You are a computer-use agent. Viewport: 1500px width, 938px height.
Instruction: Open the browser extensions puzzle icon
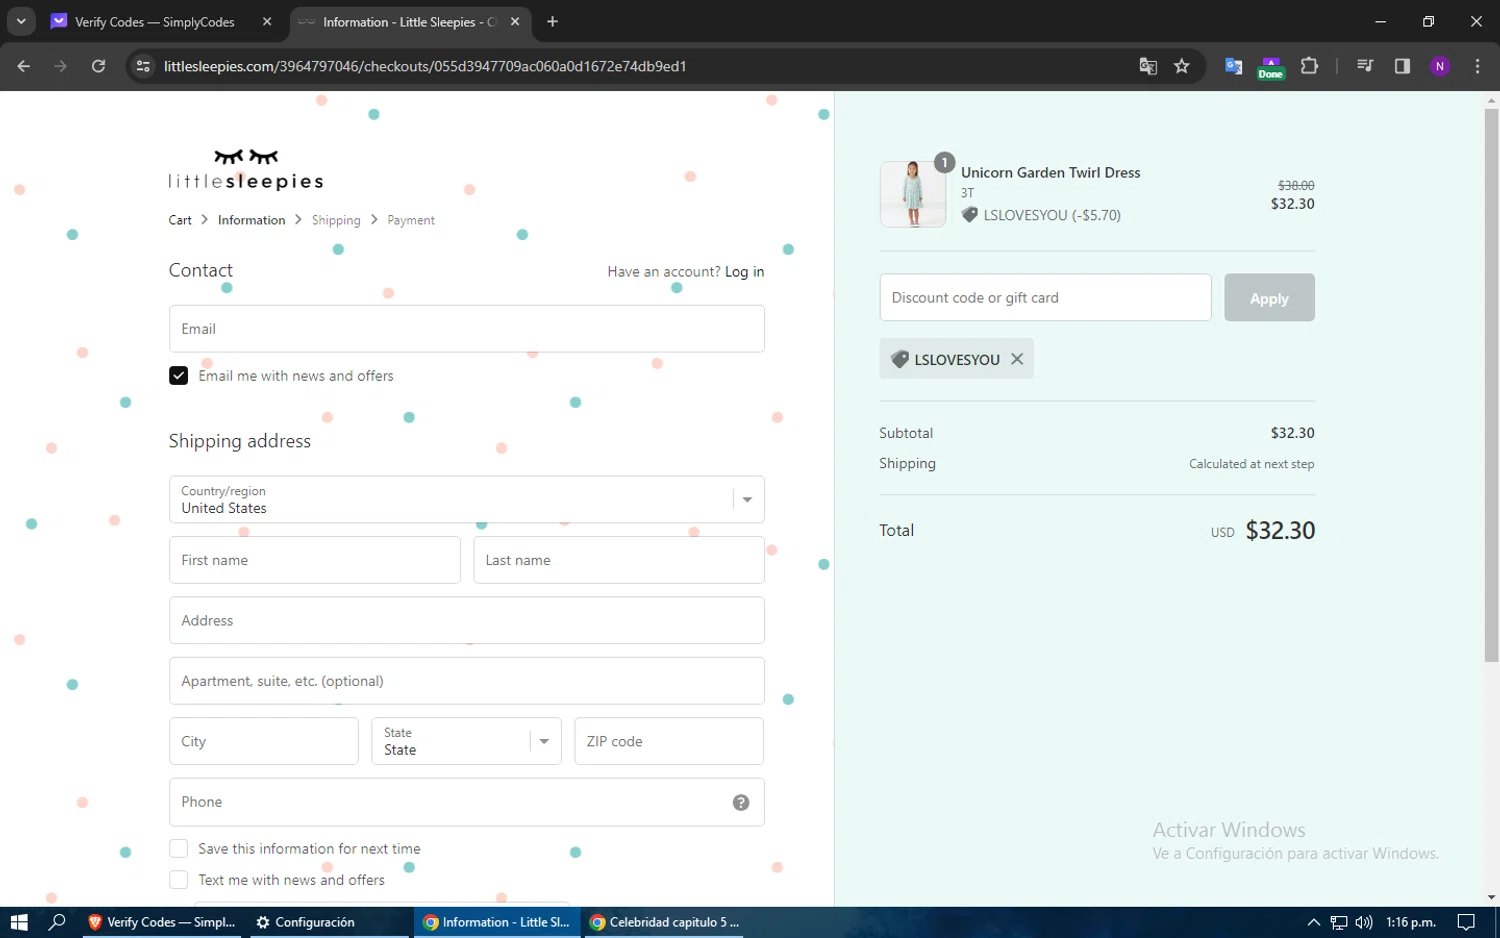[1309, 66]
